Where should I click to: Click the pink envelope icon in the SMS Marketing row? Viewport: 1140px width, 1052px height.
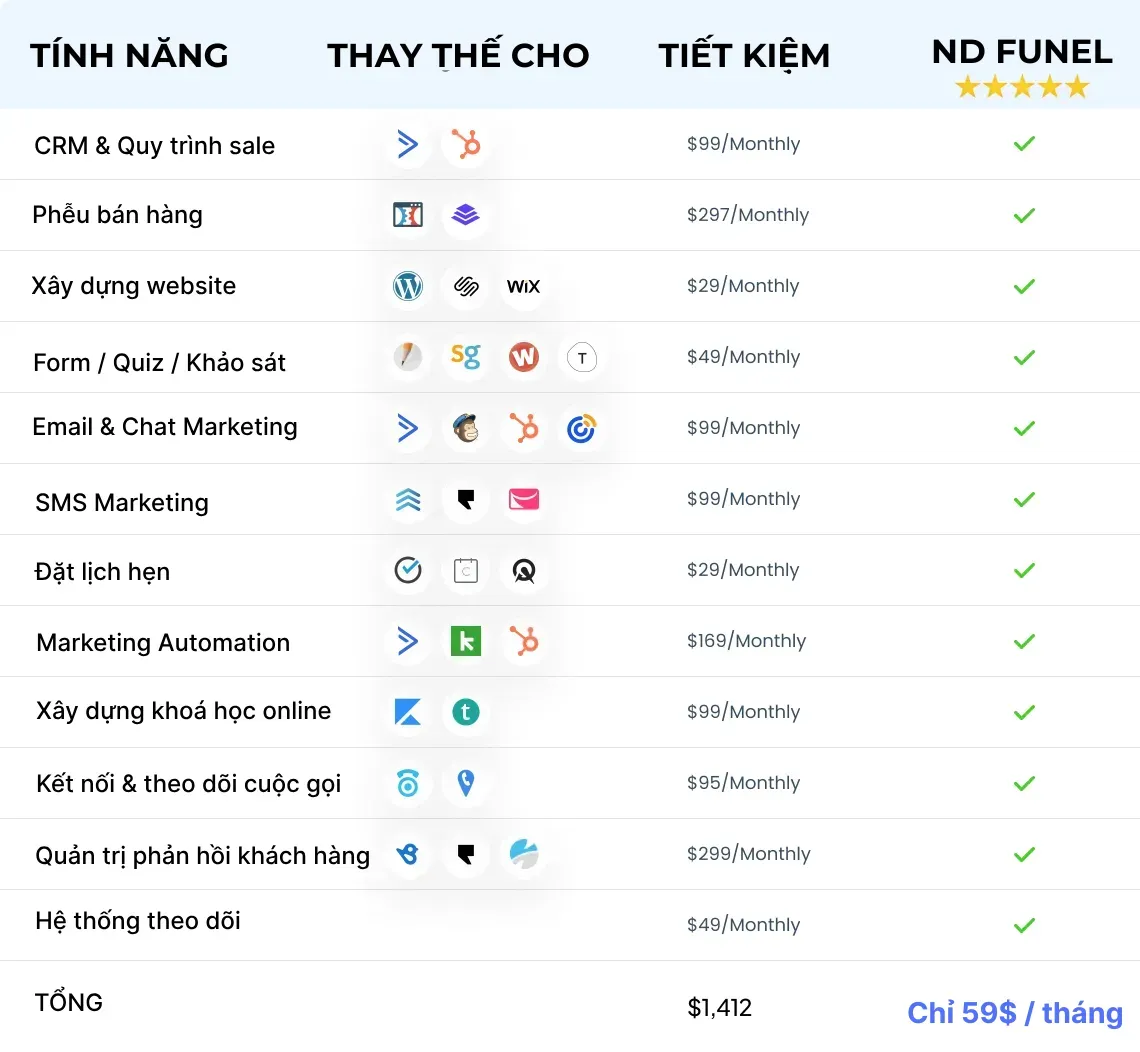(523, 499)
